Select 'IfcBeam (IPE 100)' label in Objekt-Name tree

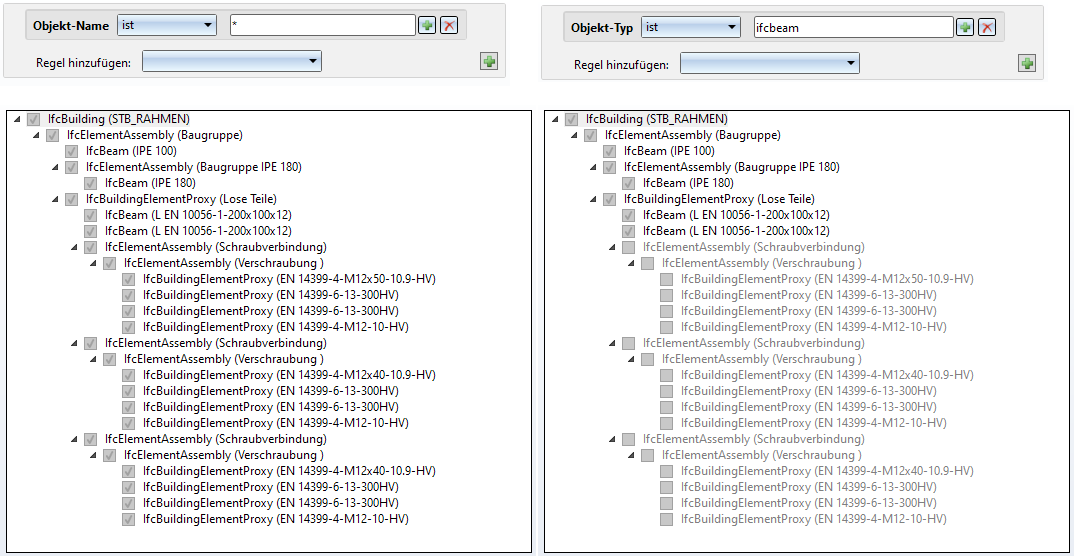tap(132, 151)
